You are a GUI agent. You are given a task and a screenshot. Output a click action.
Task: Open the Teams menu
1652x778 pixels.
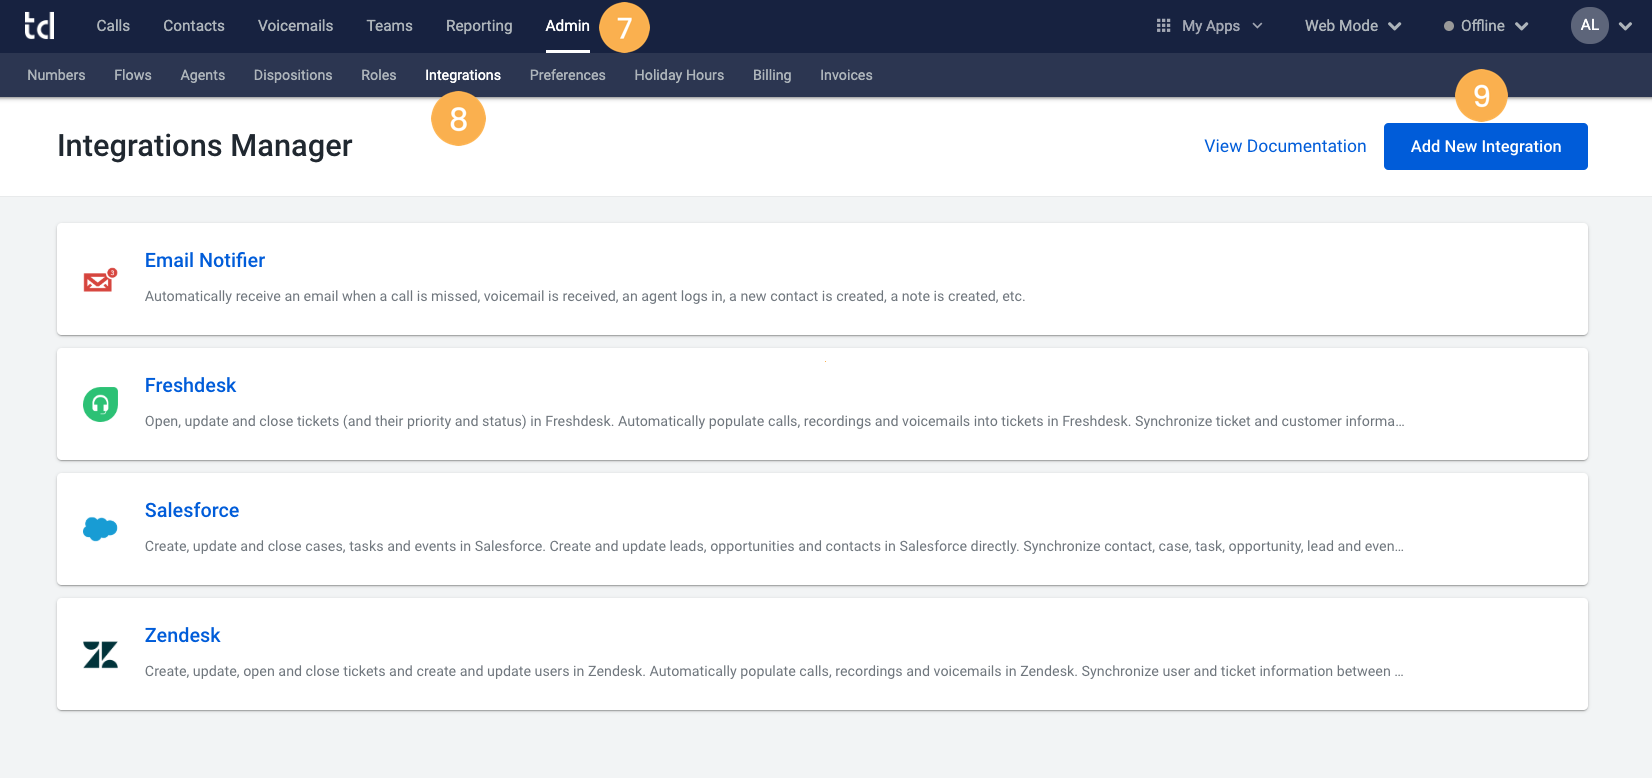tap(389, 26)
